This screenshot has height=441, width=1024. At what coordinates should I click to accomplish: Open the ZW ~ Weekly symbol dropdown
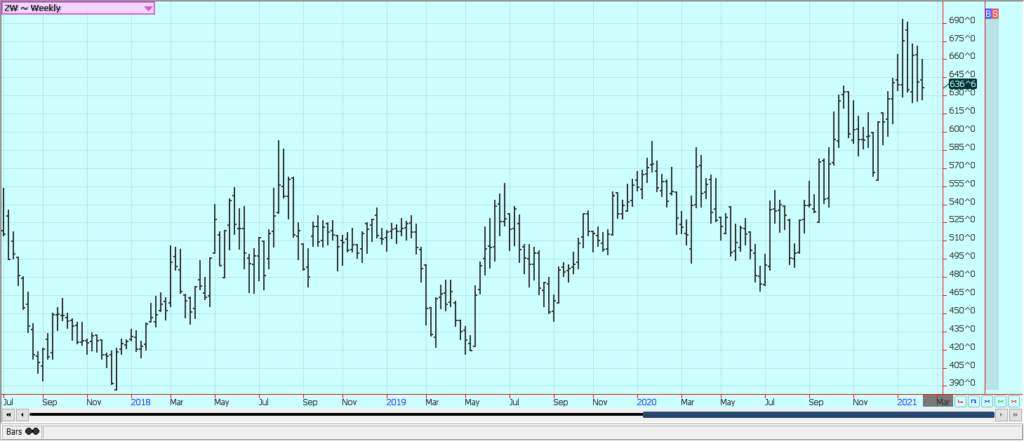coord(78,8)
